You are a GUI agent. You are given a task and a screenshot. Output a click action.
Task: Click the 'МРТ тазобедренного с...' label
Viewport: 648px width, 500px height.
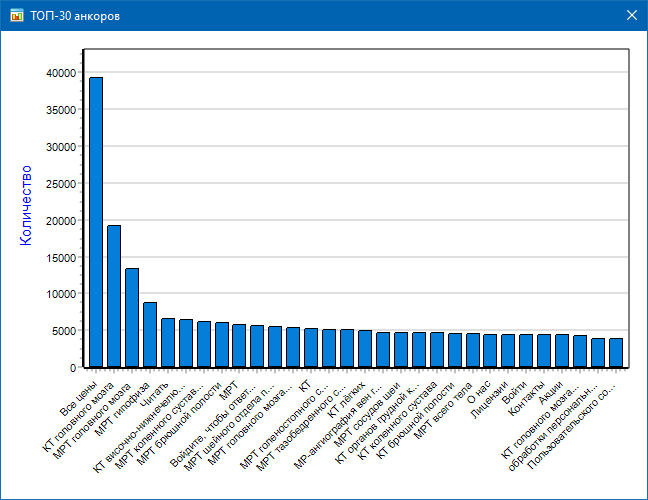pyautogui.click(x=301, y=428)
